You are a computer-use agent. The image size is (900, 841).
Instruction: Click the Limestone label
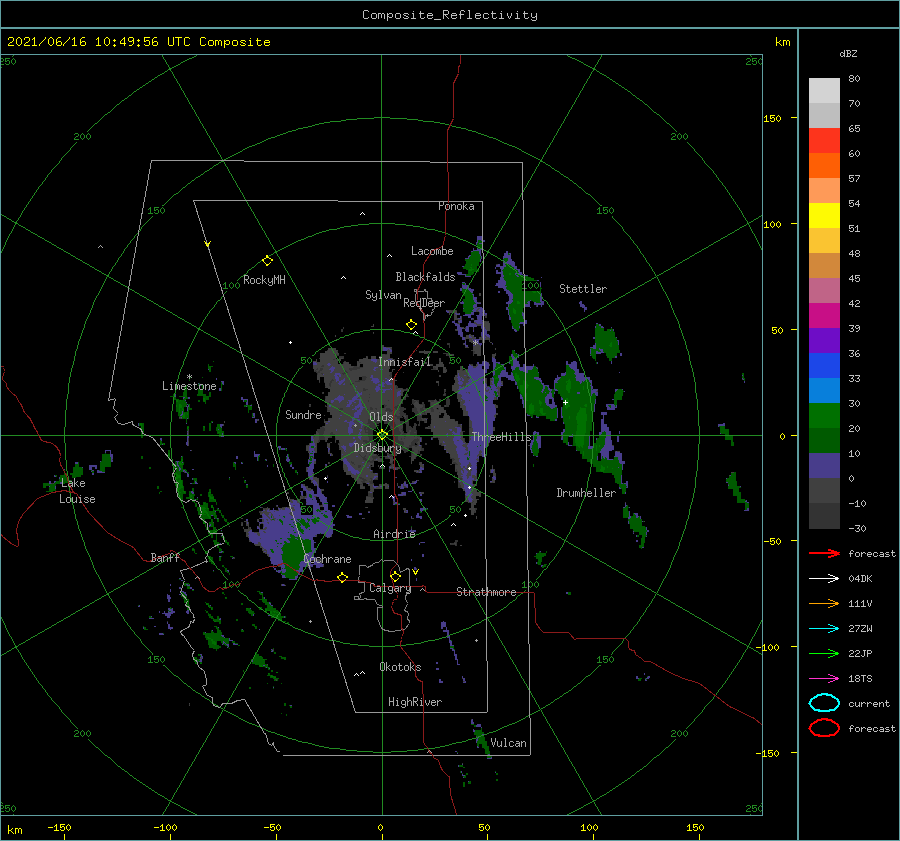(x=189, y=386)
